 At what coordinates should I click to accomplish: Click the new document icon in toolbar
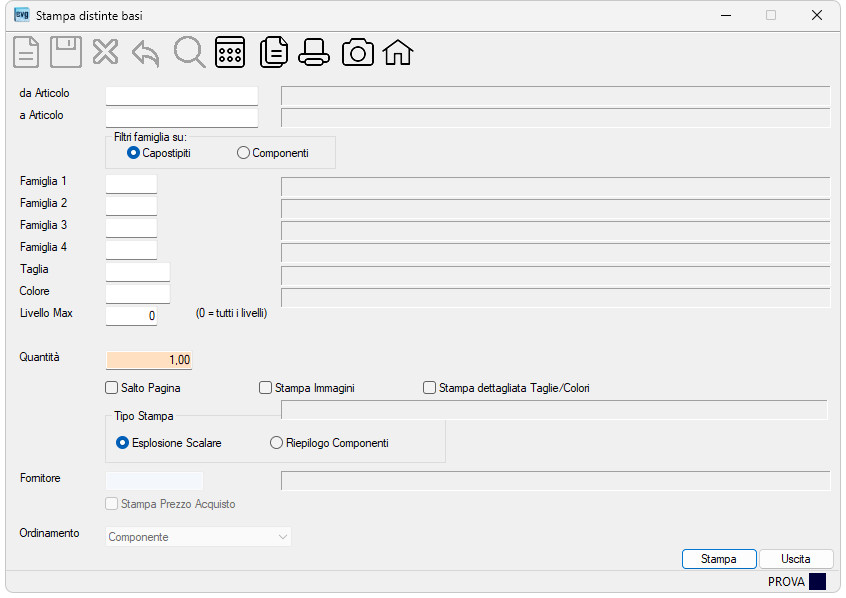pos(26,52)
